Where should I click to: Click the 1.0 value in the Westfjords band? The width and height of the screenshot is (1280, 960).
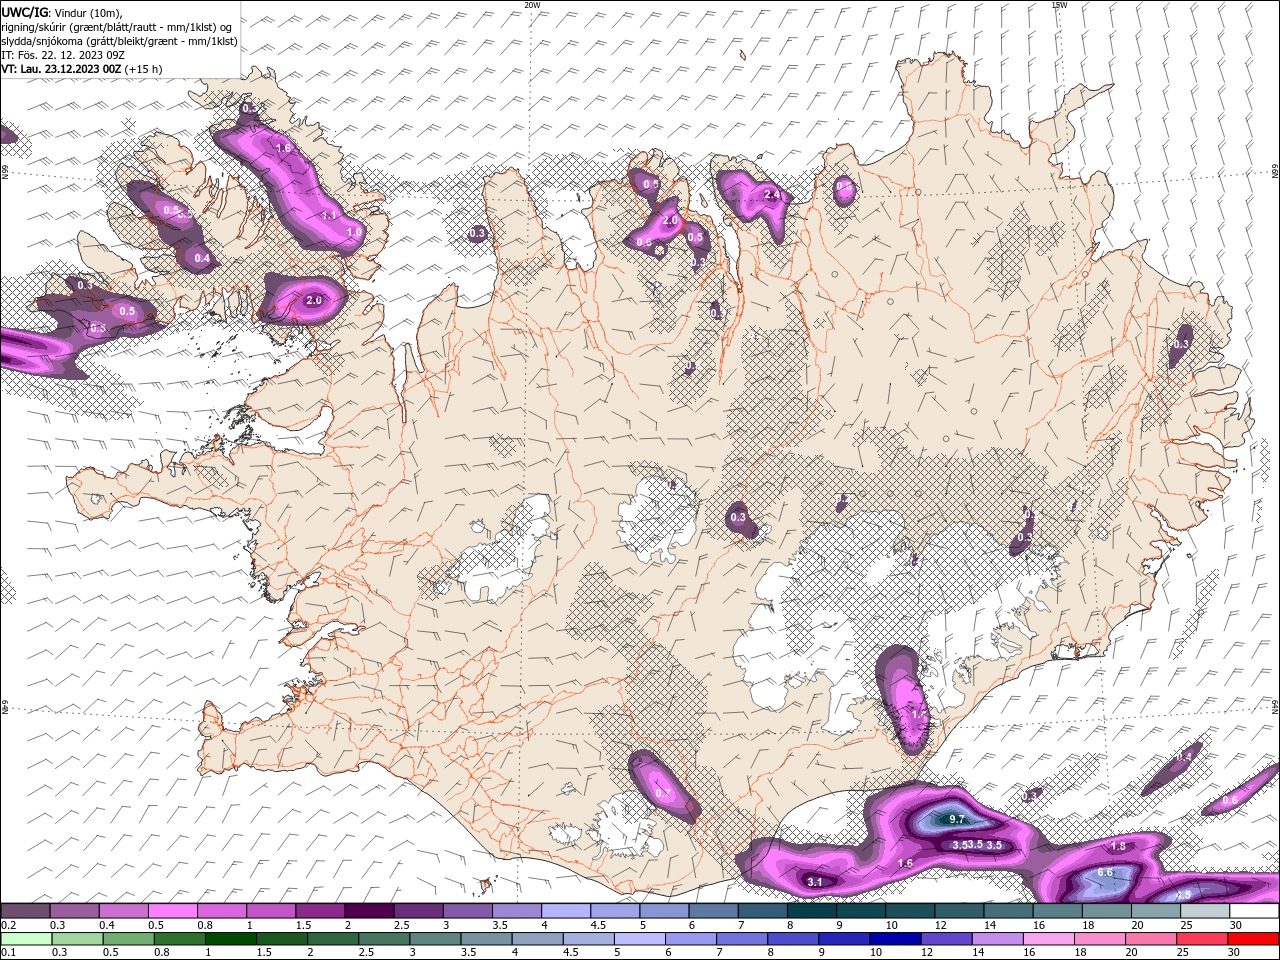coord(354,232)
